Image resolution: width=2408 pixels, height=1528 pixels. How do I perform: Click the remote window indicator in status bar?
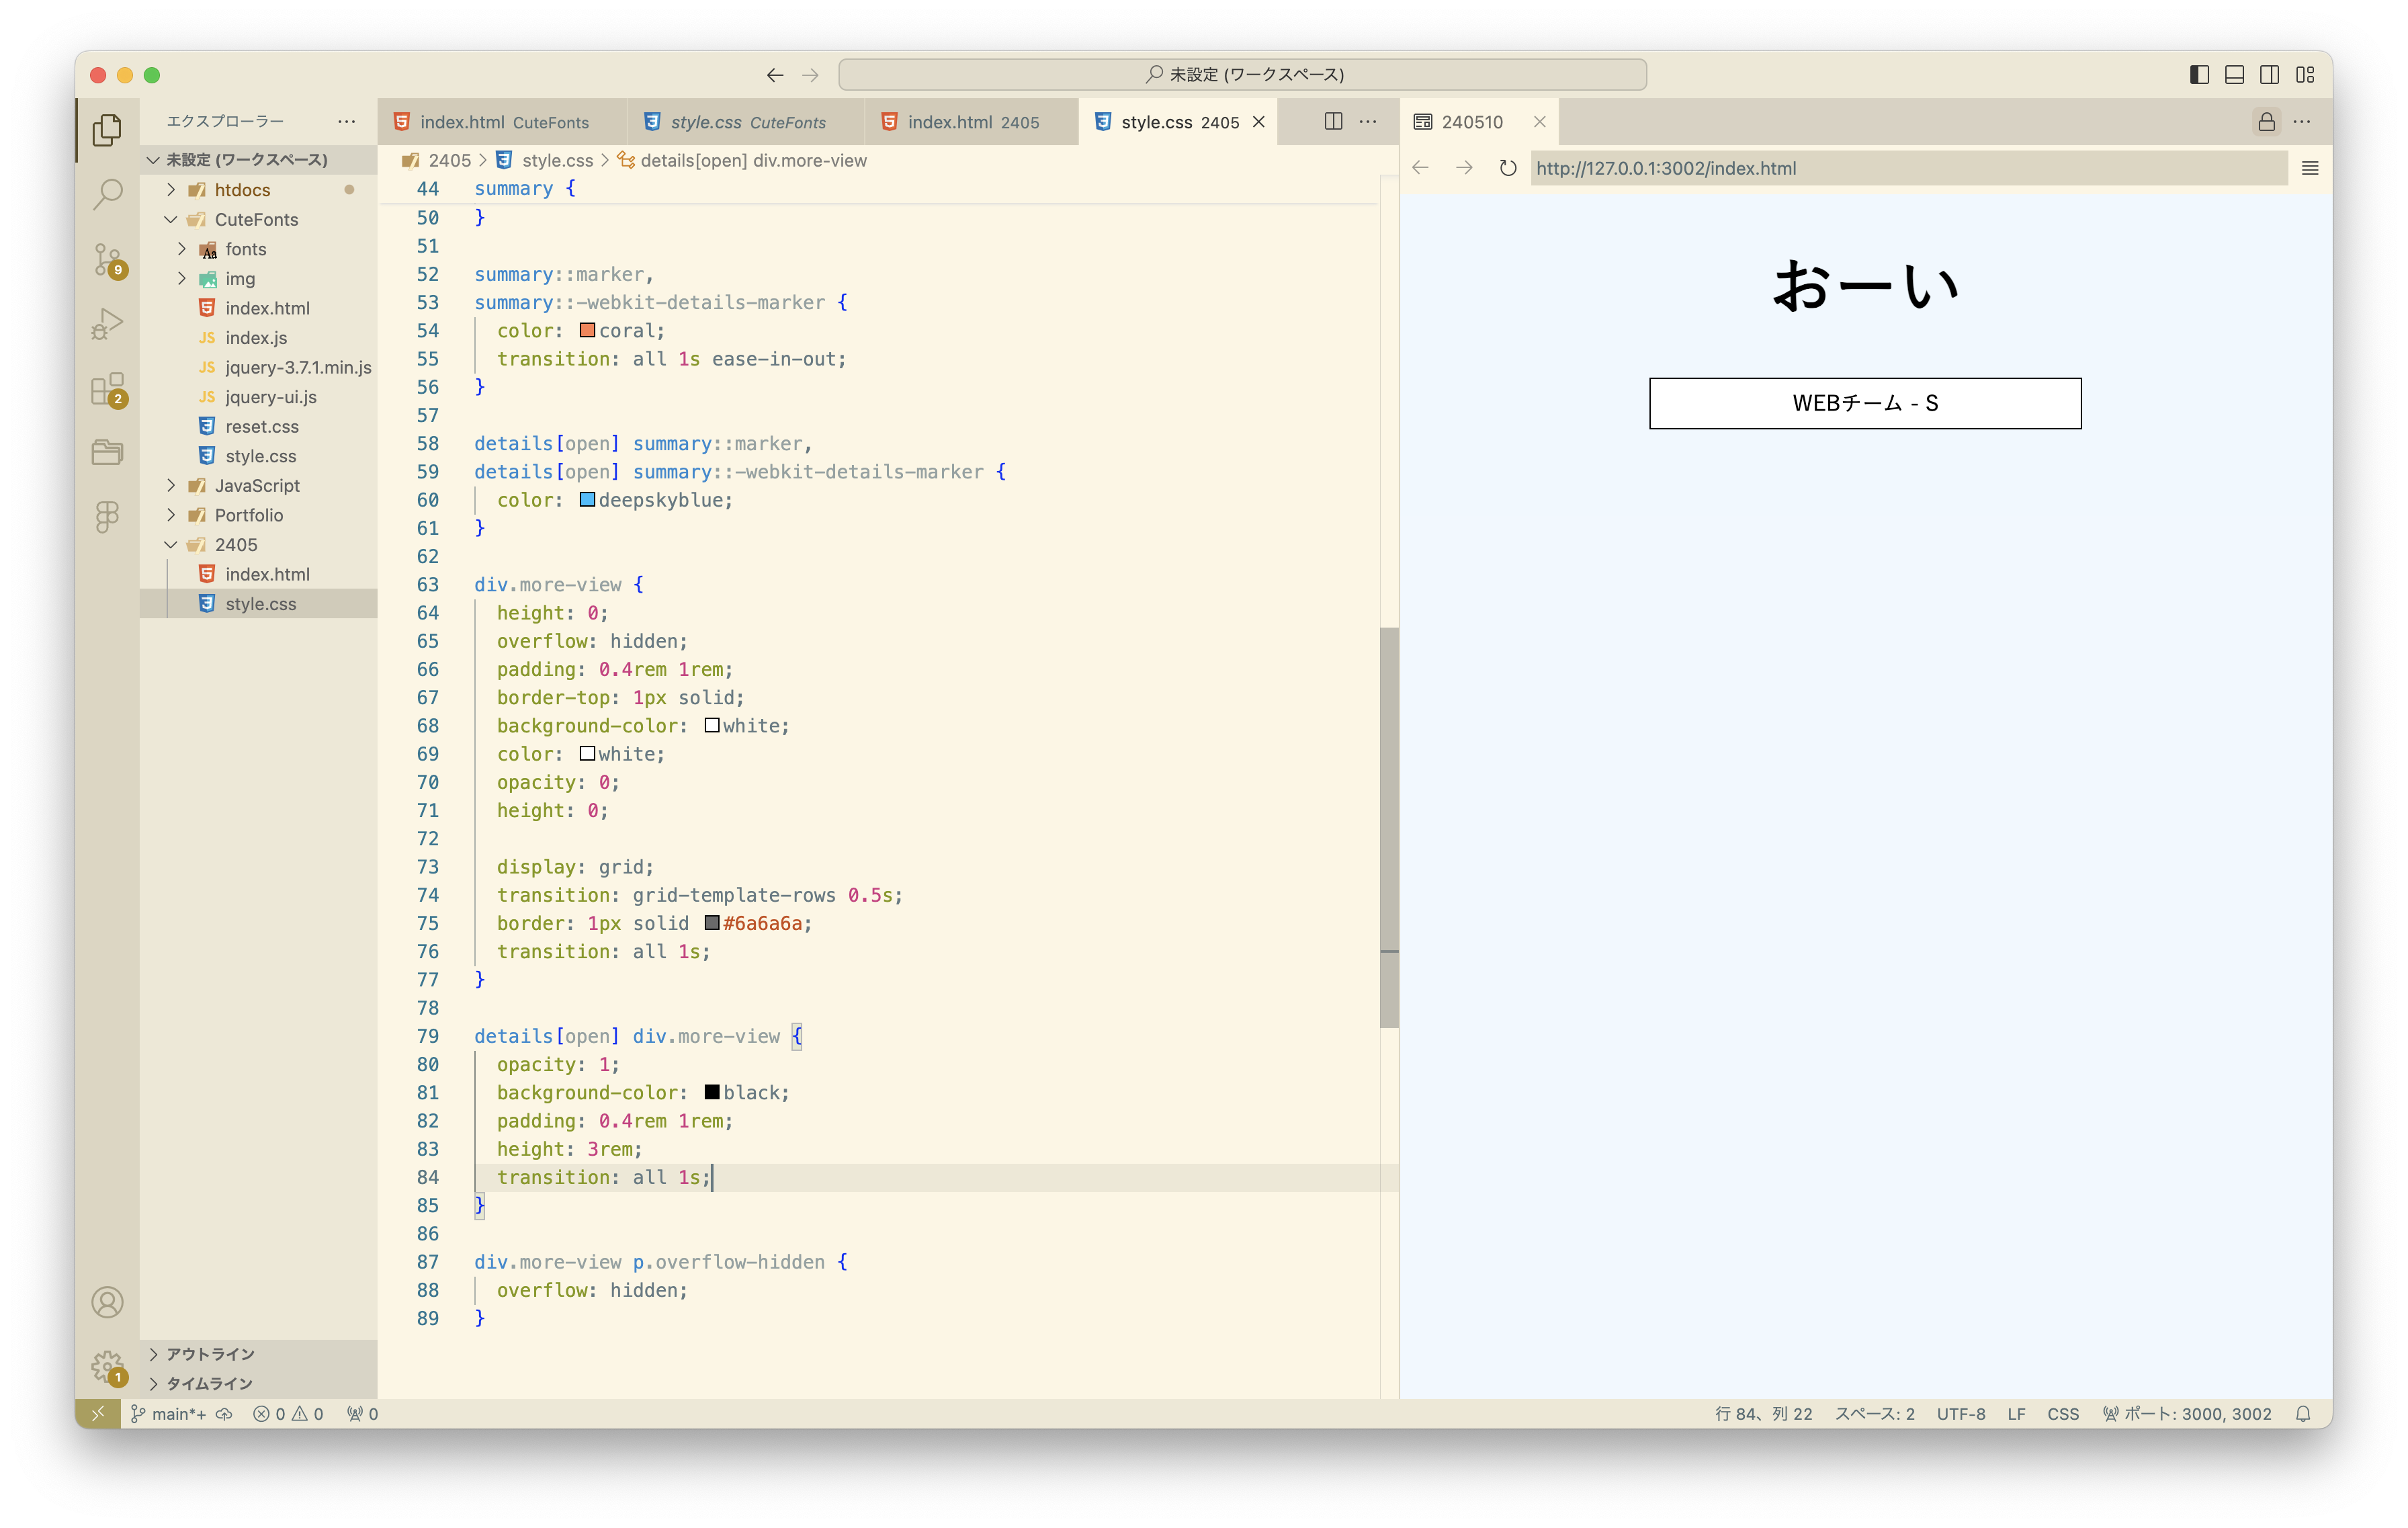coord(98,1413)
